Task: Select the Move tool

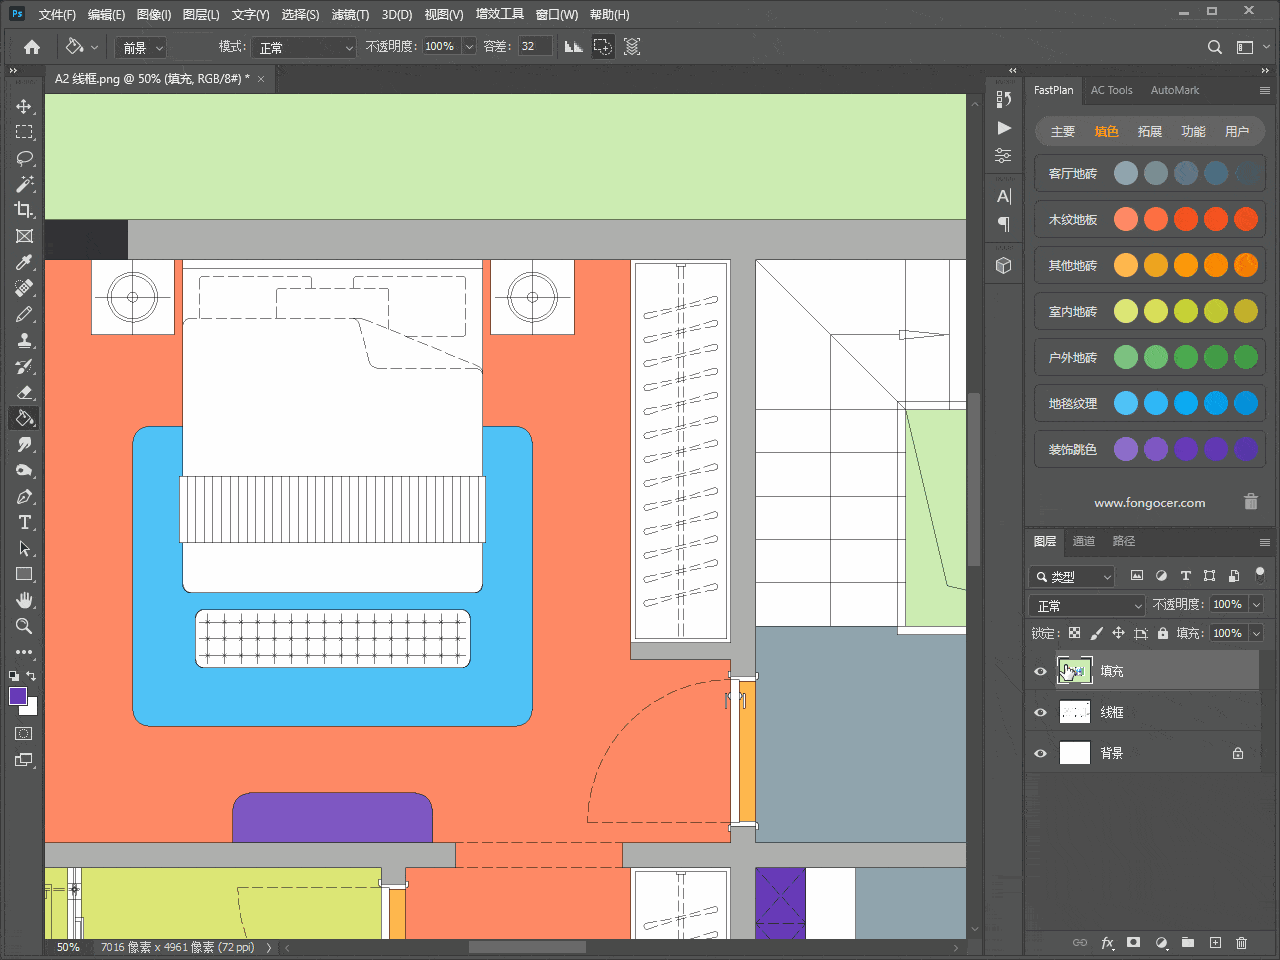Action: tap(24, 106)
